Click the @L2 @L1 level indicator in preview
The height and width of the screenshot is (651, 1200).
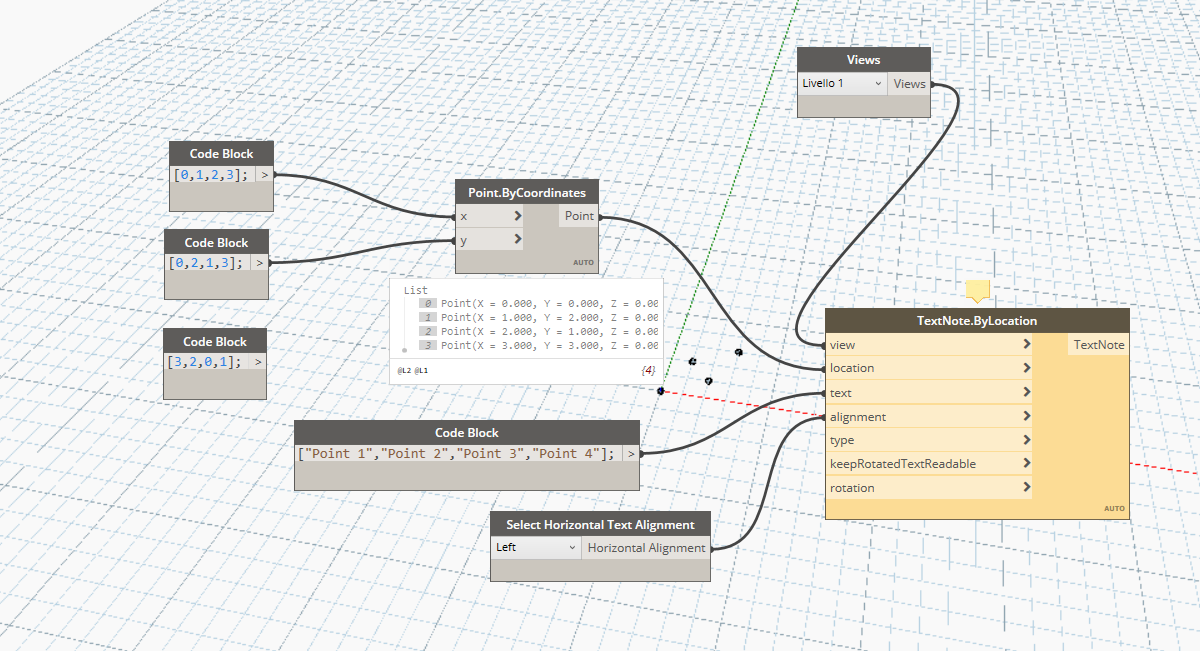pyautogui.click(x=413, y=371)
